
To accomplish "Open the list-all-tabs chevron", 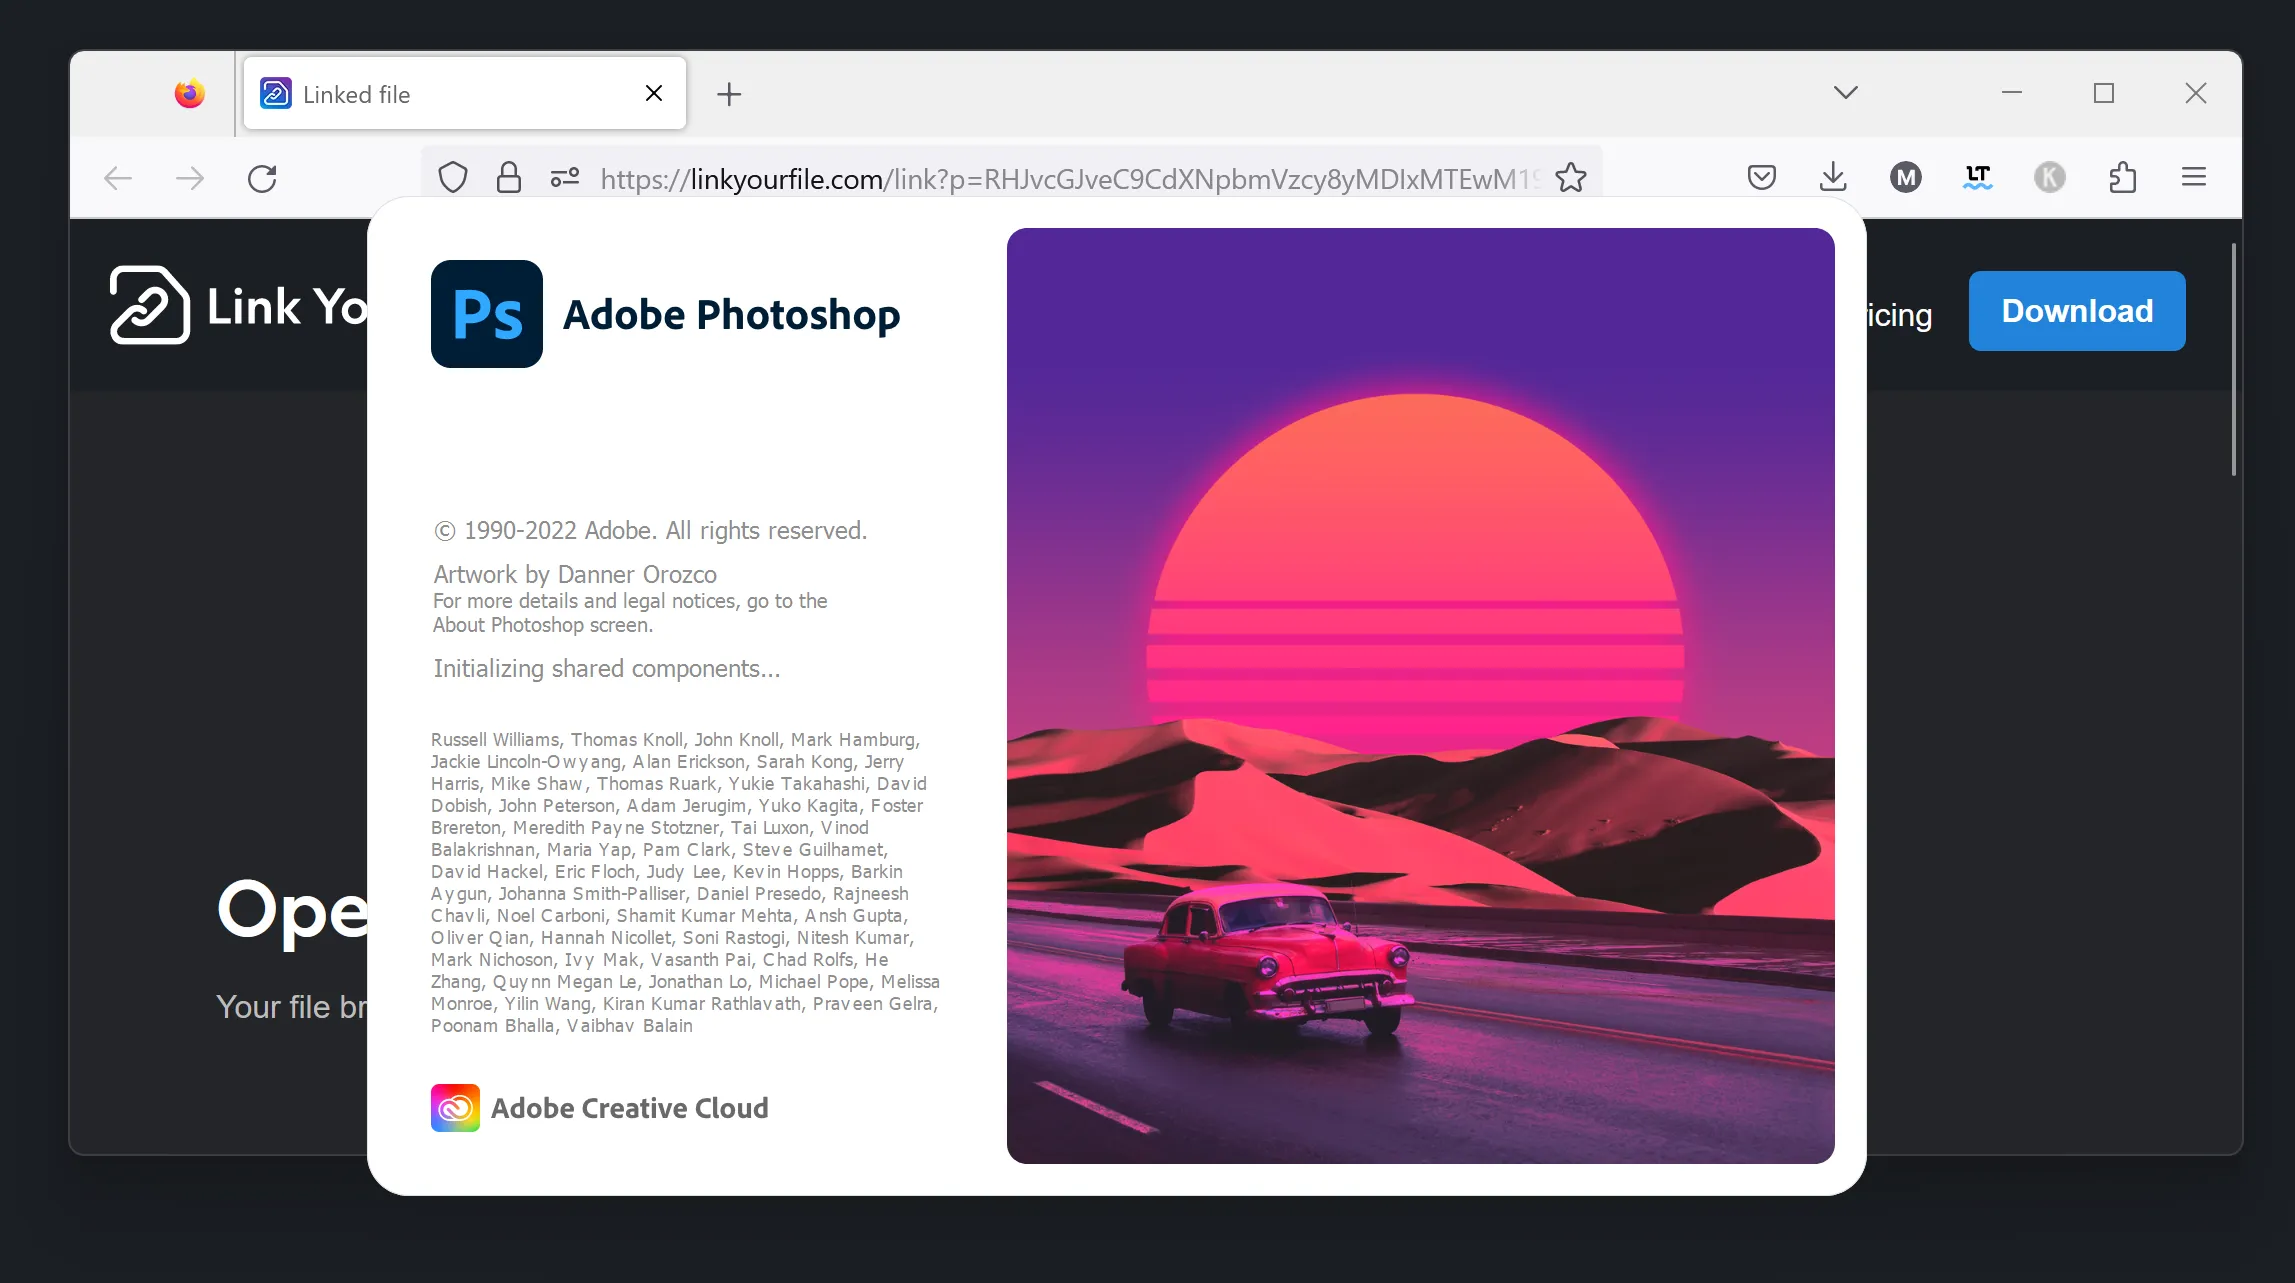I will 1844,92.
